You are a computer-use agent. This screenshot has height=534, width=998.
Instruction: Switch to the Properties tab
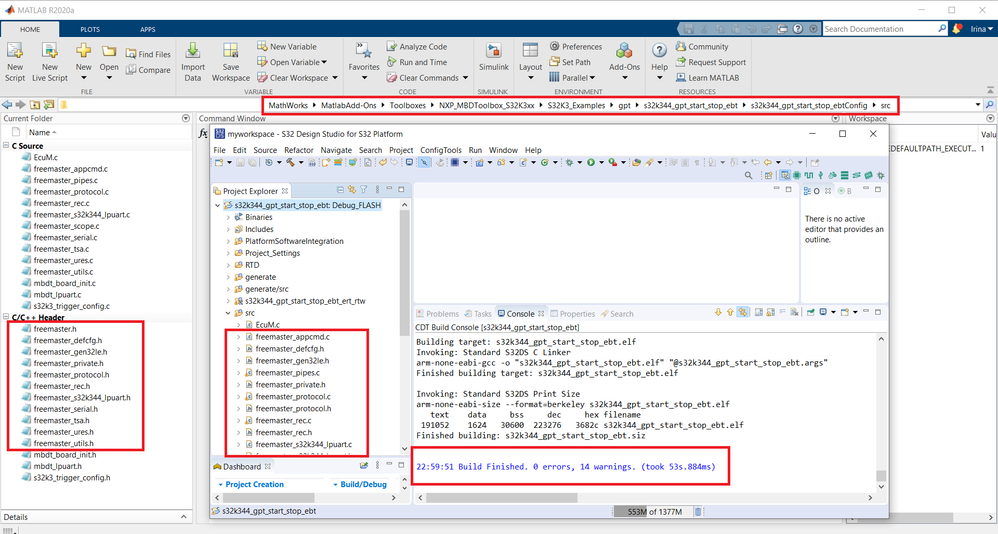[x=572, y=314]
